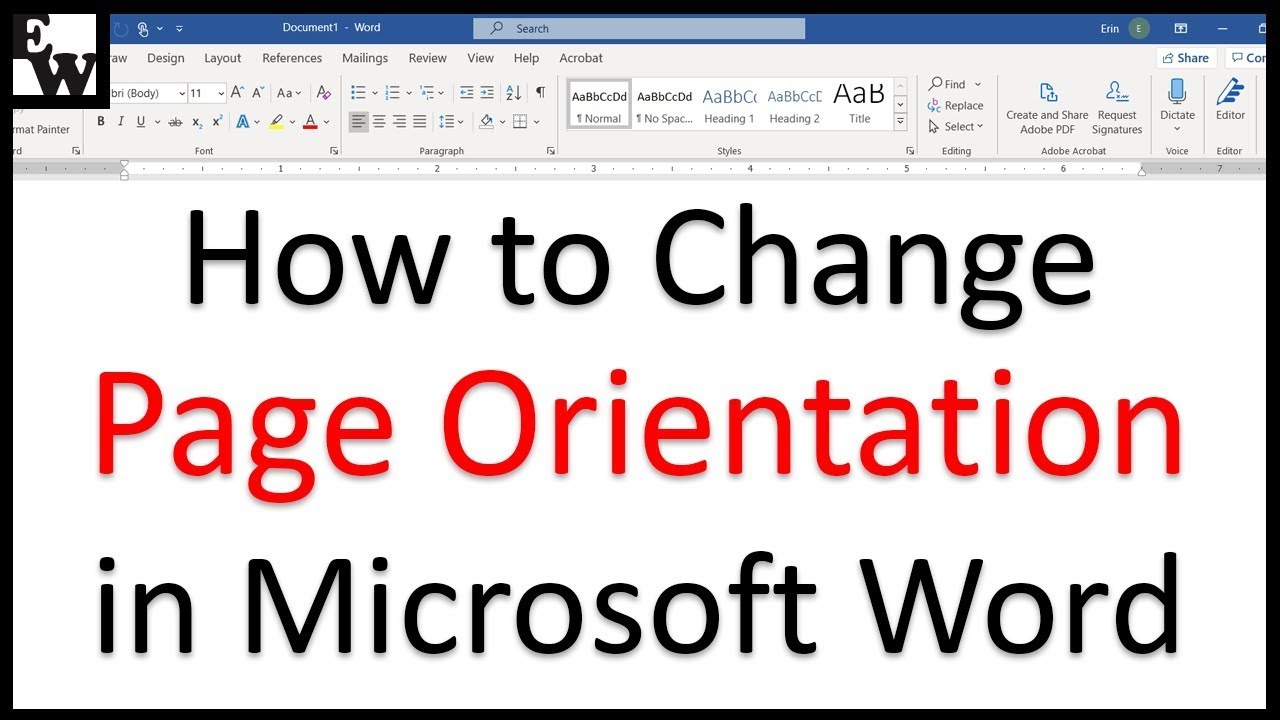
Task: Switch to the View tab
Action: pos(481,58)
